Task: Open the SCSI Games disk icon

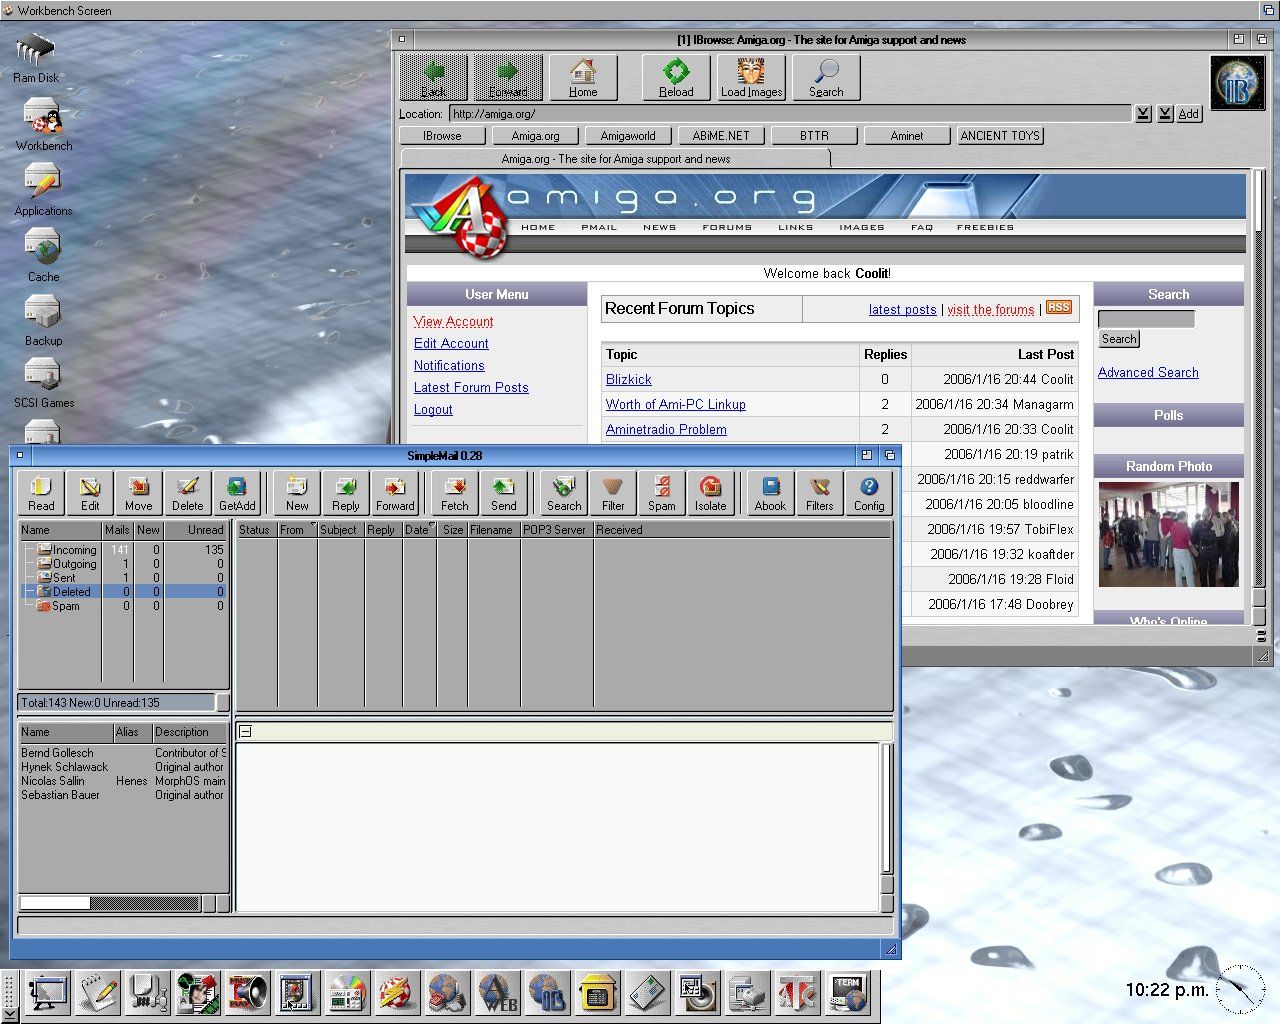Action: (x=43, y=384)
